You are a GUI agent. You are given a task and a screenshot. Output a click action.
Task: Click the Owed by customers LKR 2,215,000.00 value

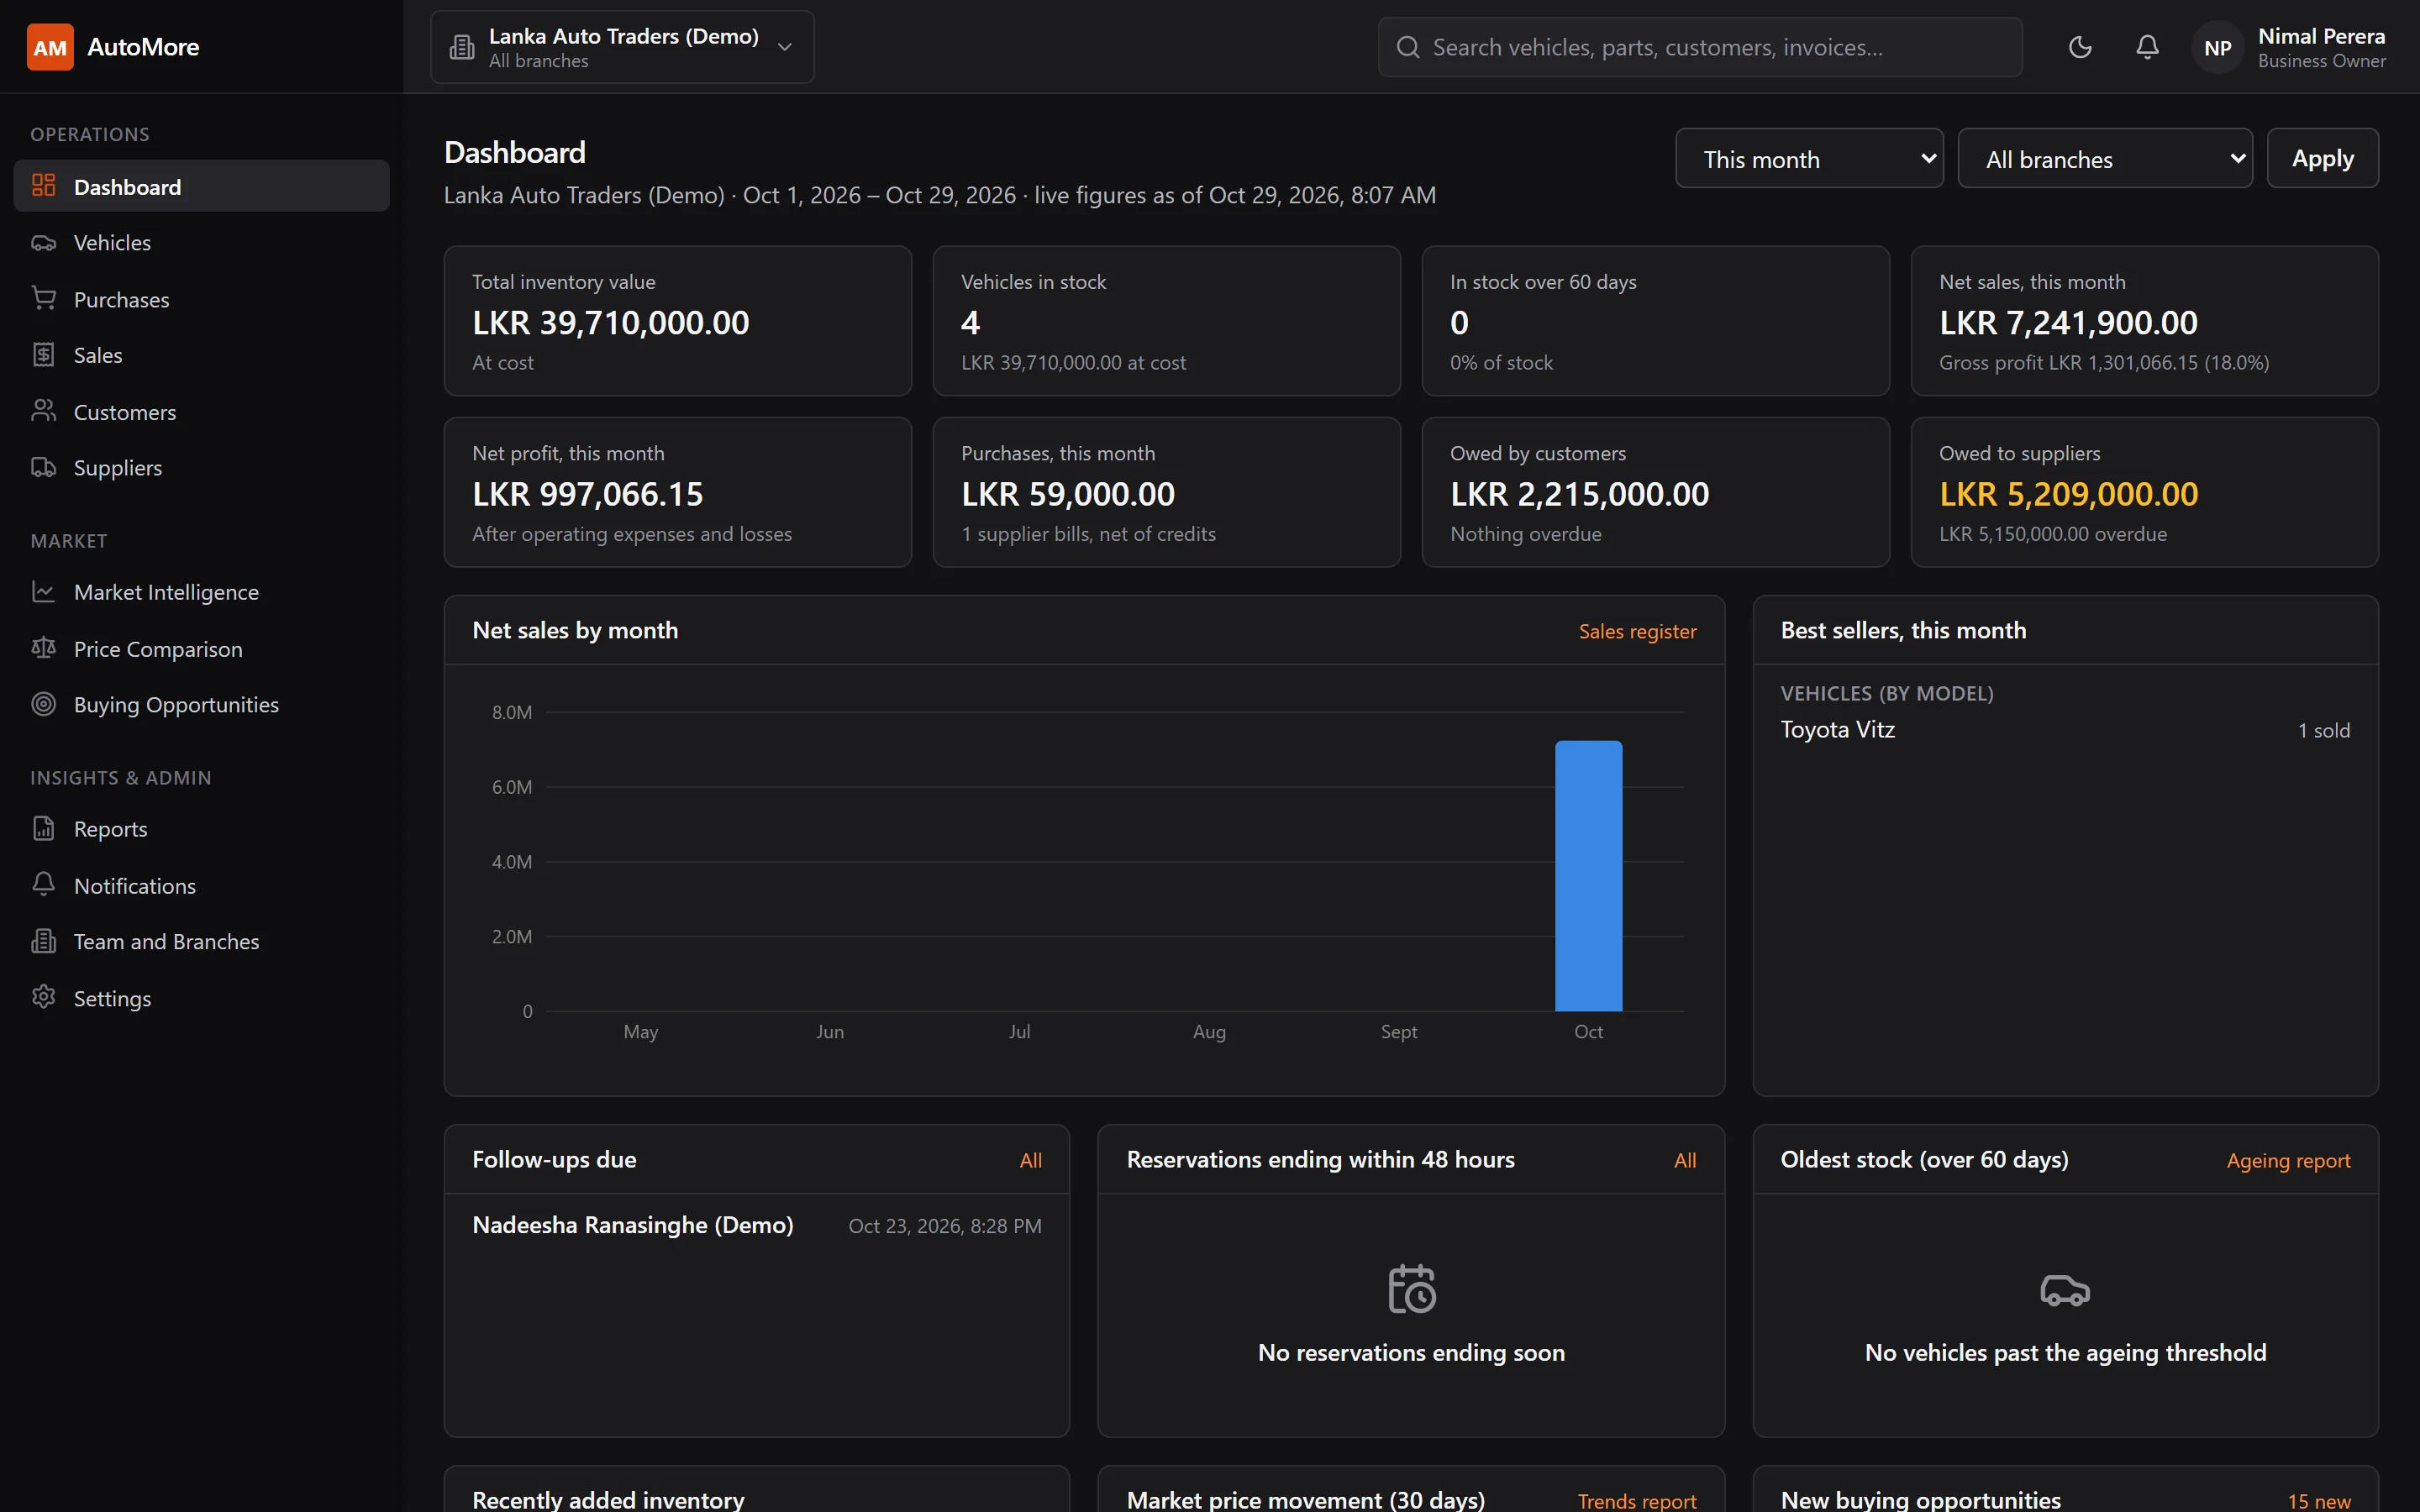click(x=1579, y=494)
